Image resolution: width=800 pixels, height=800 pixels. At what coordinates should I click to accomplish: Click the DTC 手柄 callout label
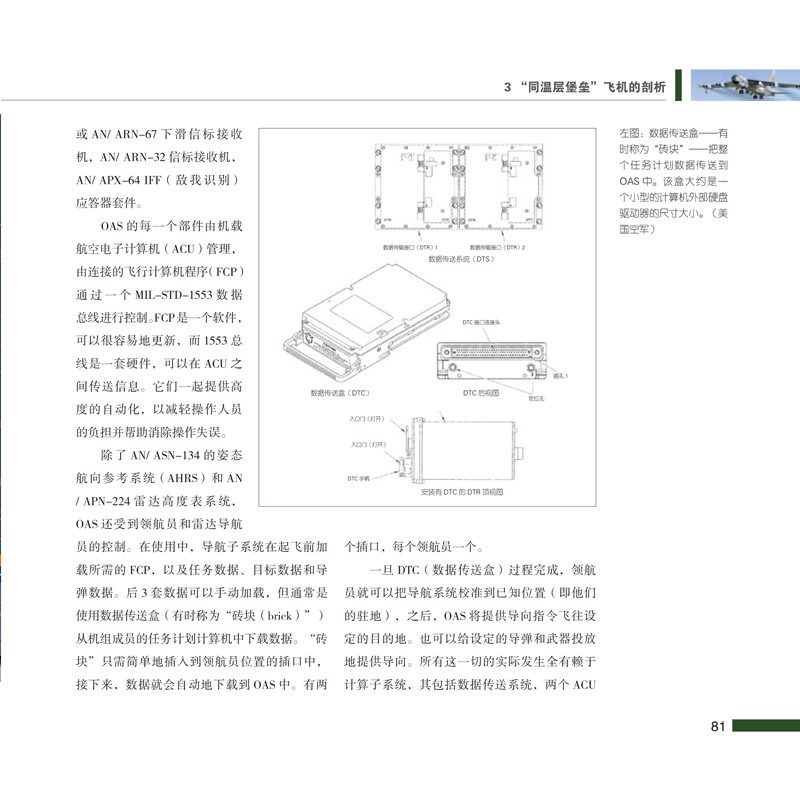[358, 479]
